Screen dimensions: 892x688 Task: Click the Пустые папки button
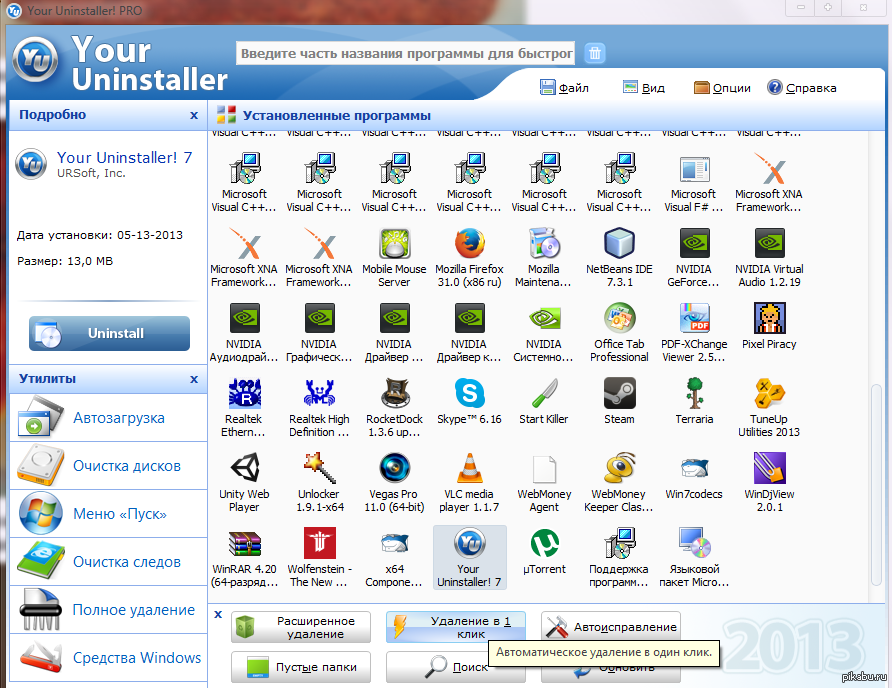click(301, 667)
